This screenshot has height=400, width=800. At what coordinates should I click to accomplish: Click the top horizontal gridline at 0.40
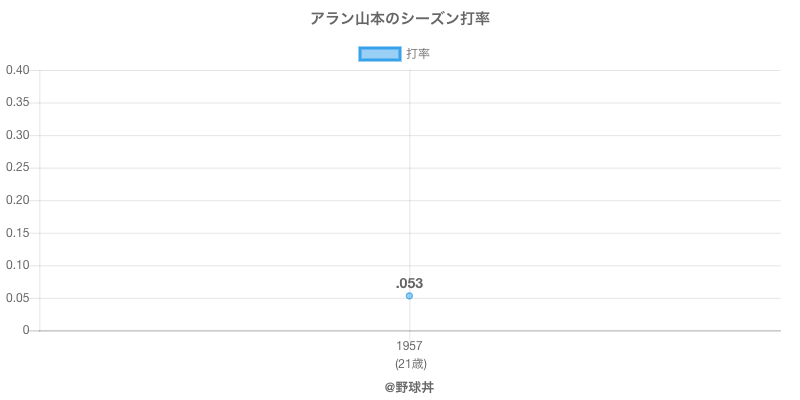point(600,70)
